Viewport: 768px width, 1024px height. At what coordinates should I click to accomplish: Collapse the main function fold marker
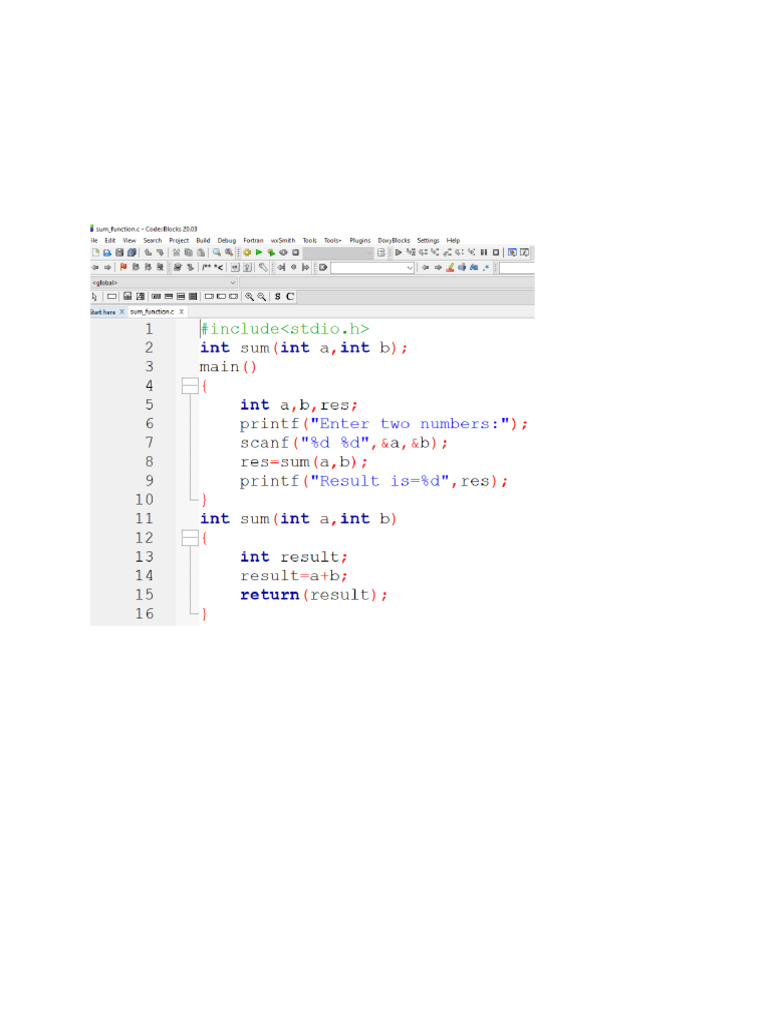(190, 386)
